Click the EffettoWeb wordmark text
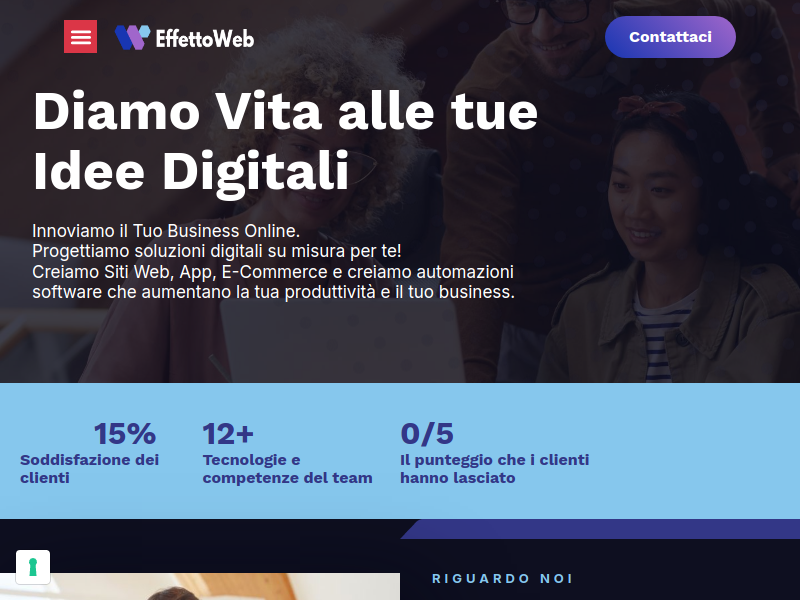The height and width of the screenshot is (600, 800). pyautogui.click(x=205, y=39)
